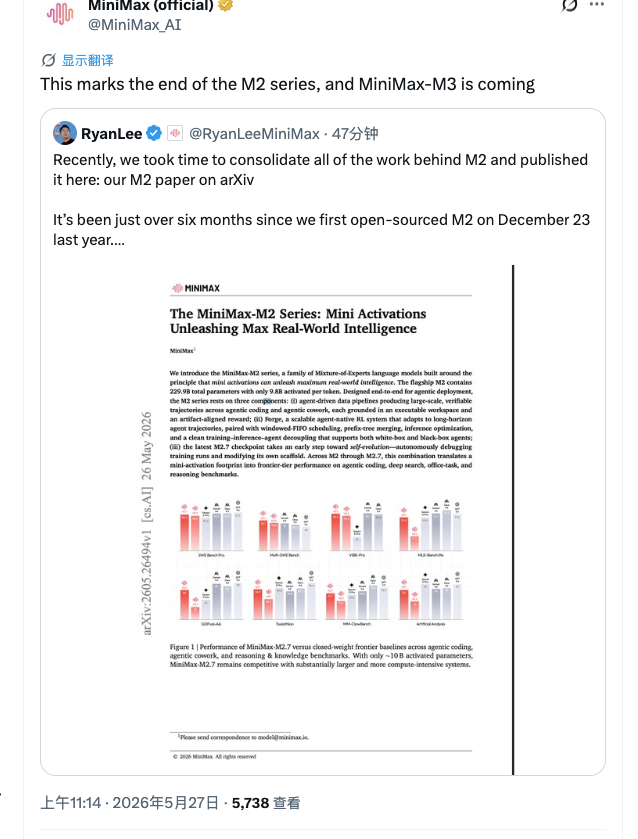Viewport: 638px width, 839px height.
Task: Open the @RyanLeeMiniMax handle
Action: click(x=254, y=133)
